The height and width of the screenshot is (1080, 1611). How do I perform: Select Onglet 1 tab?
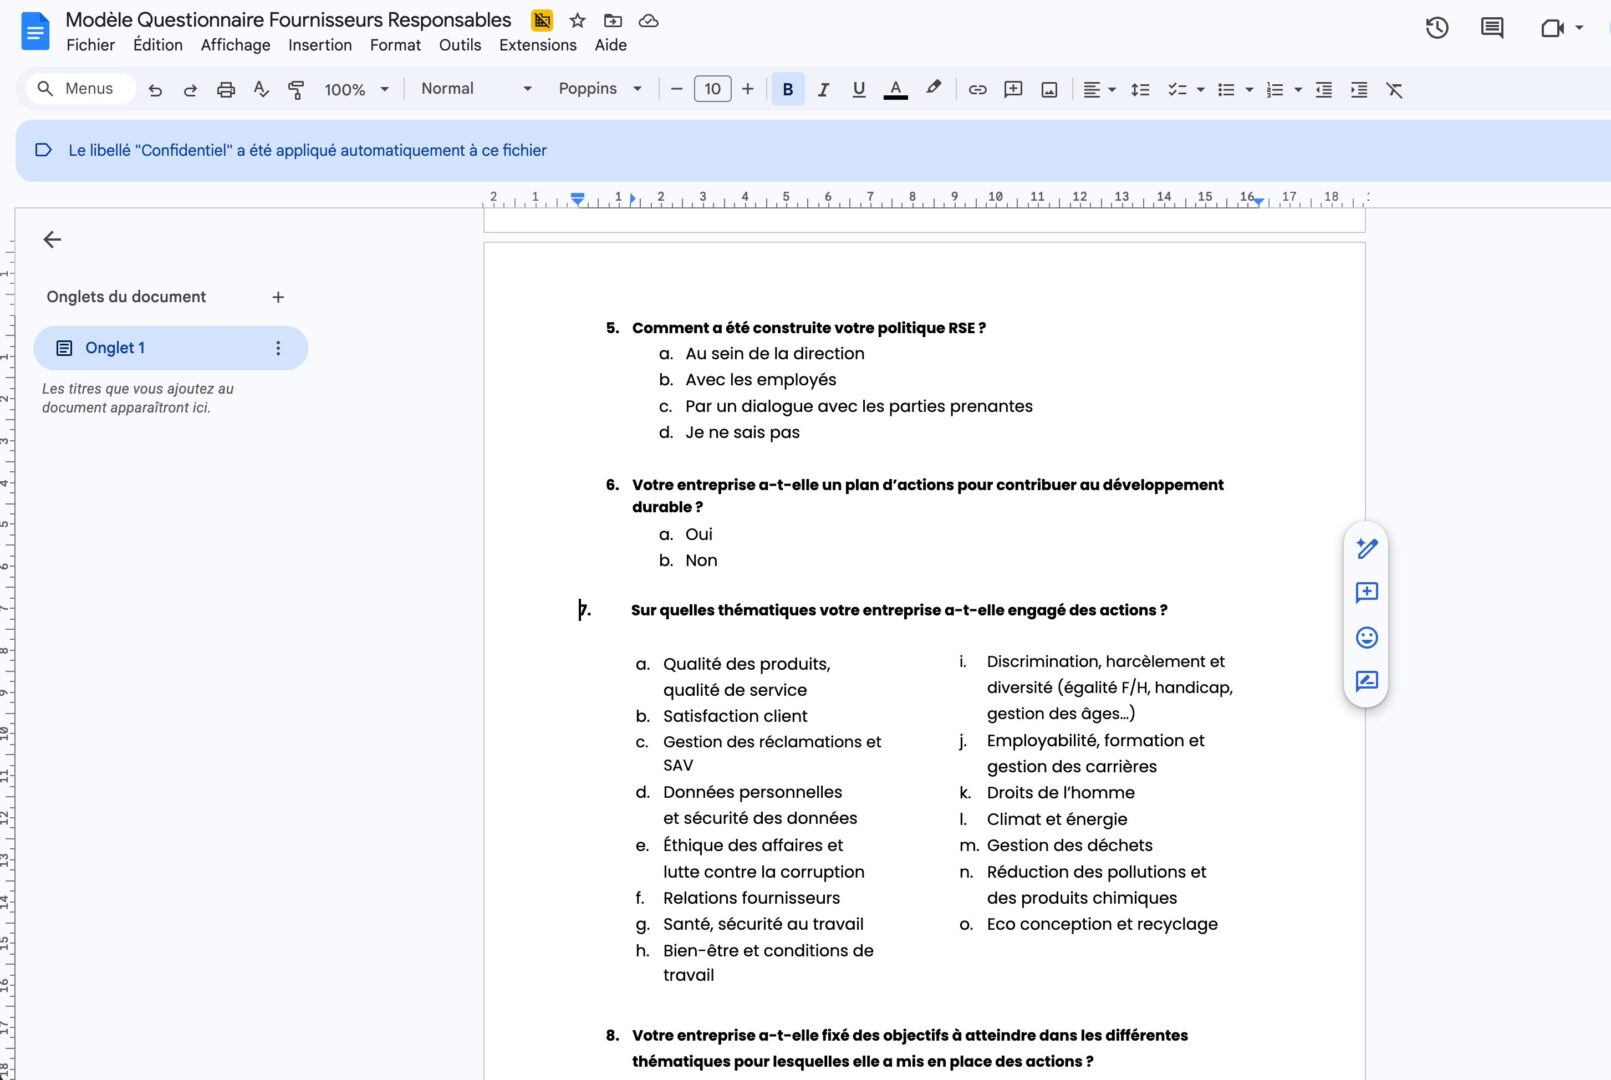click(170, 348)
